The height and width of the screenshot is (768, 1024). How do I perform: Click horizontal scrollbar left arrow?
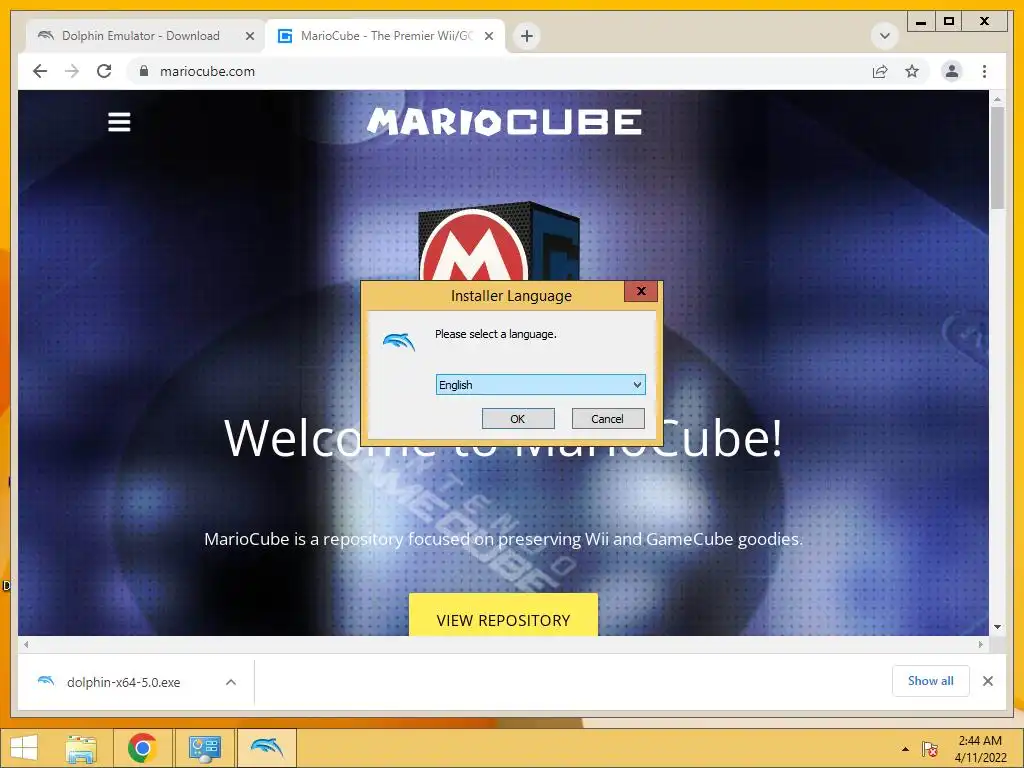click(x=26, y=645)
